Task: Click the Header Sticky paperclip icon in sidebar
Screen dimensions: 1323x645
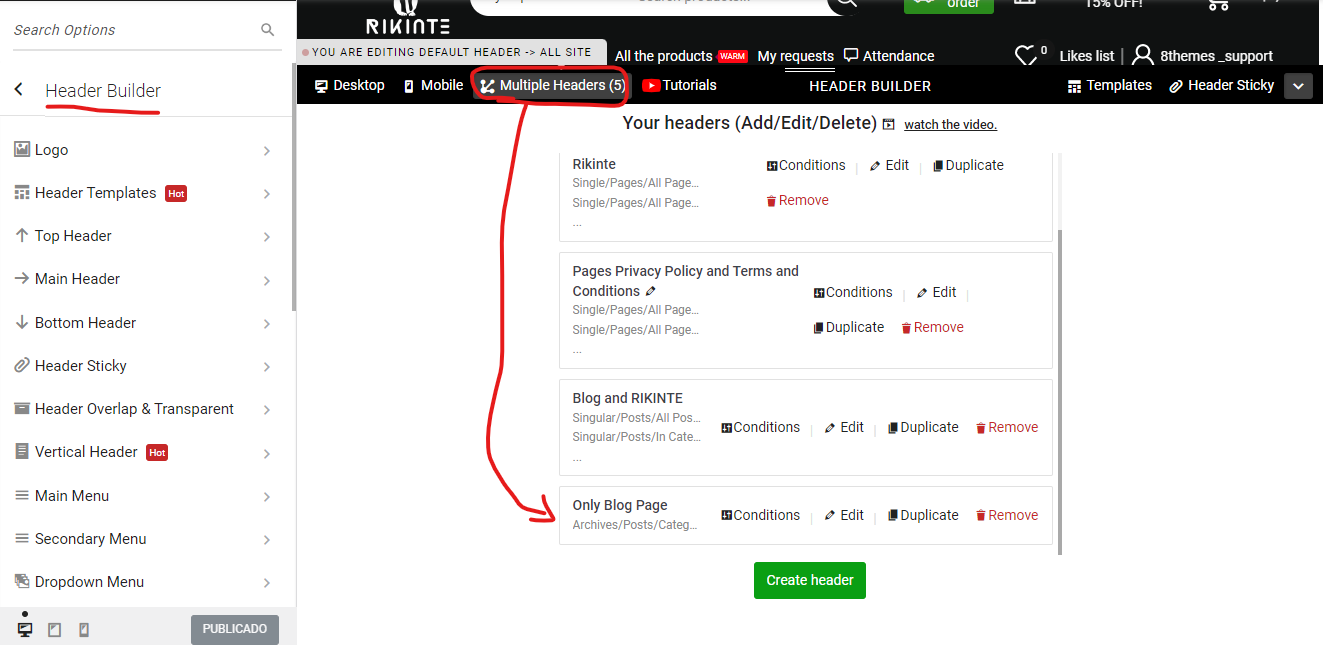Action: click(21, 365)
